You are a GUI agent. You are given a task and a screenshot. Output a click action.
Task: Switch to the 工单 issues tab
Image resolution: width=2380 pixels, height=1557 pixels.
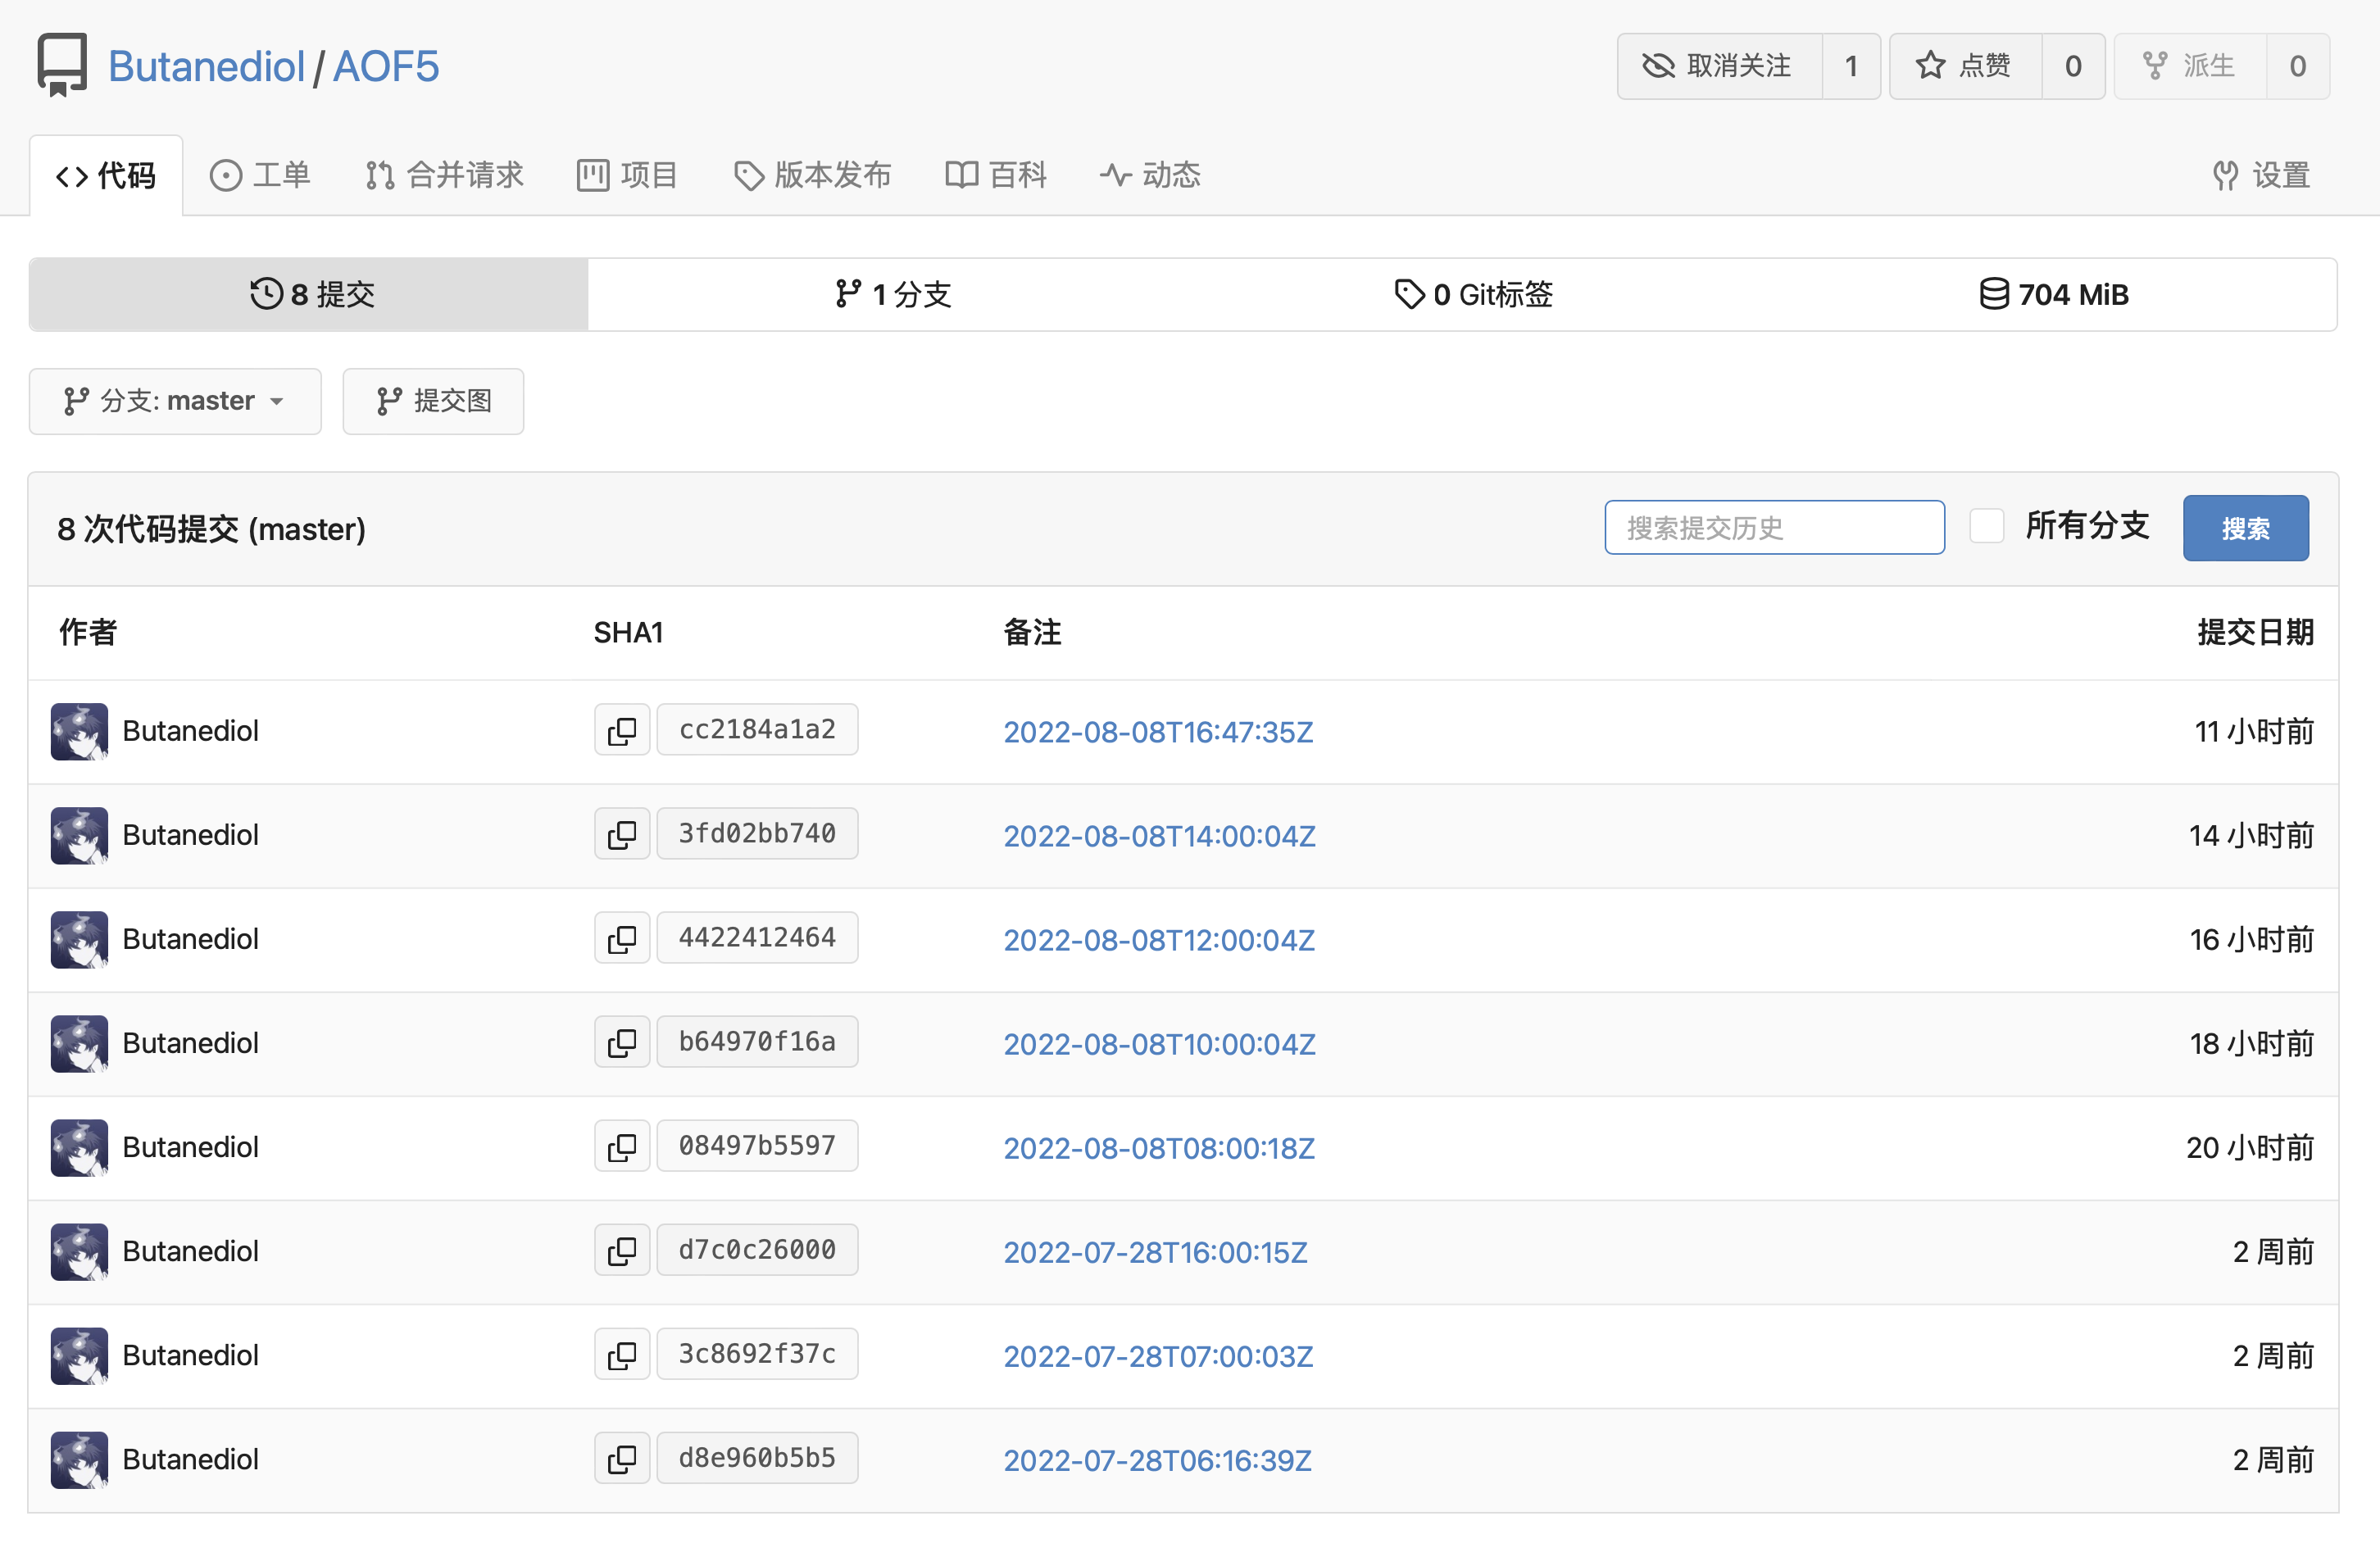(x=260, y=175)
